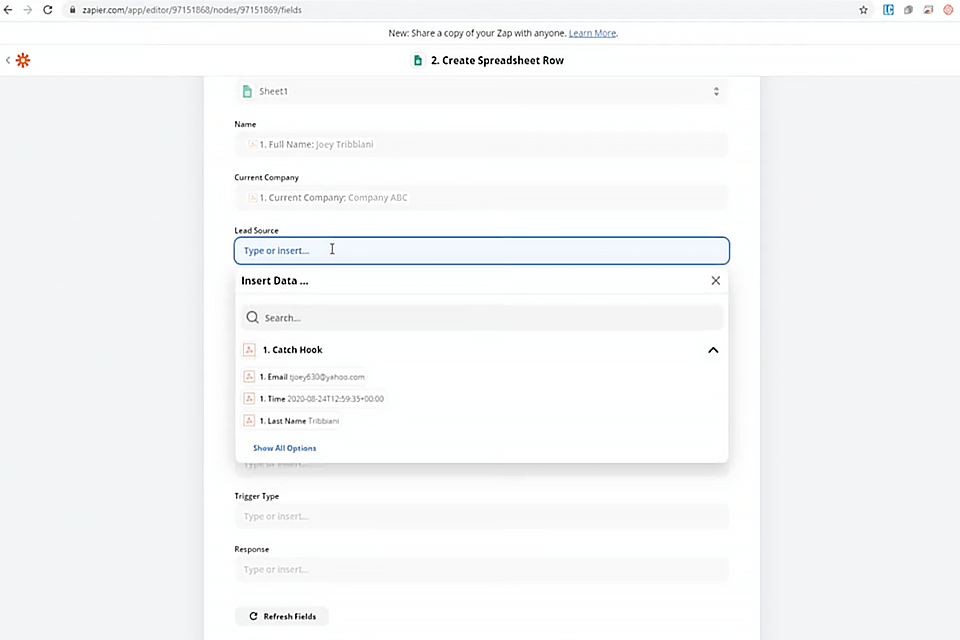Insert the Last Name Tribbiani option
The width and height of the screenshot is (960, 640).
coord(291,421)
